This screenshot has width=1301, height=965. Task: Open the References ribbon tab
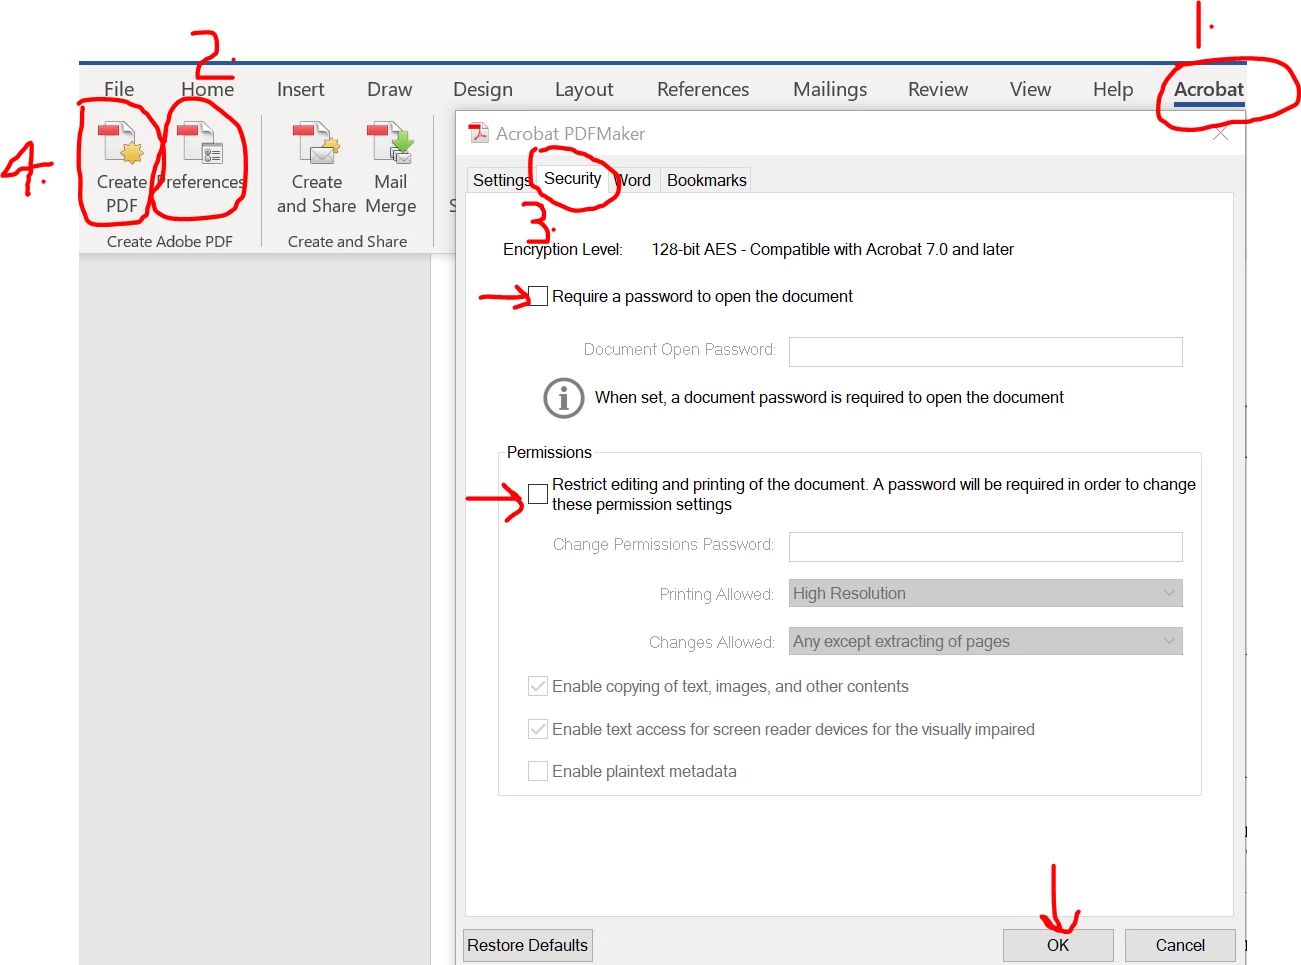pos(703,89)
